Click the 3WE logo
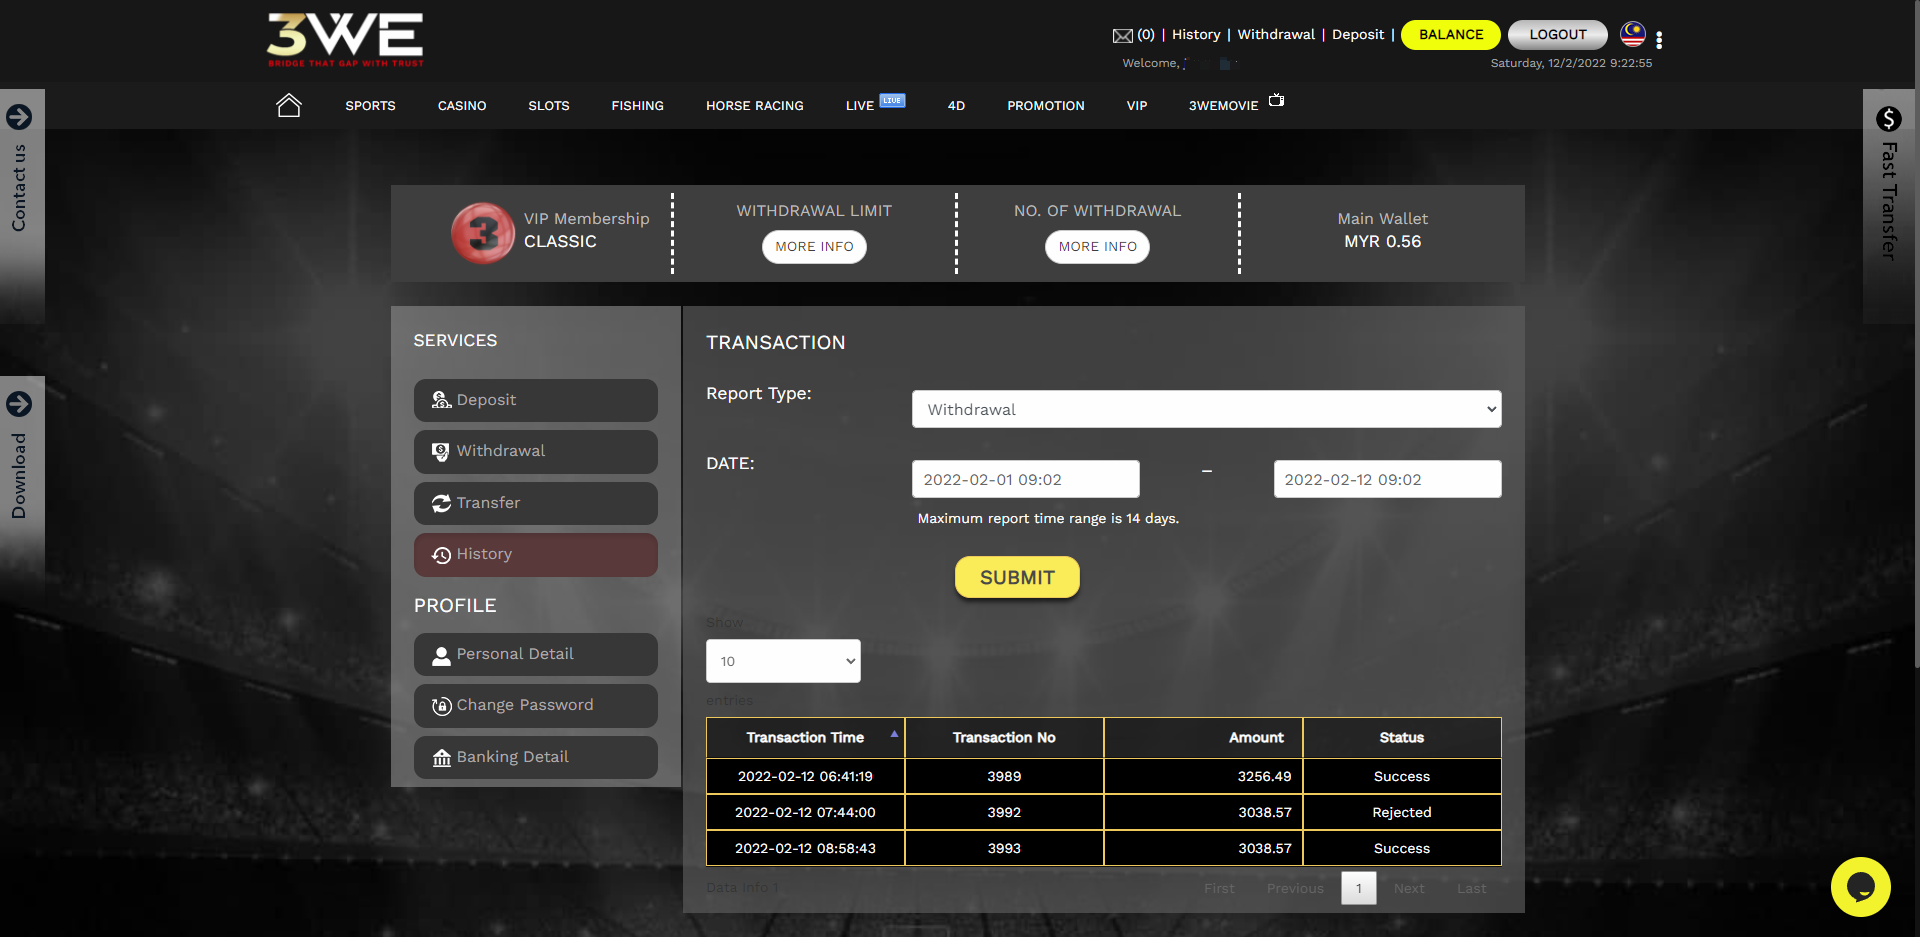This screenshot has width=1920, height=937. (345, 40)
